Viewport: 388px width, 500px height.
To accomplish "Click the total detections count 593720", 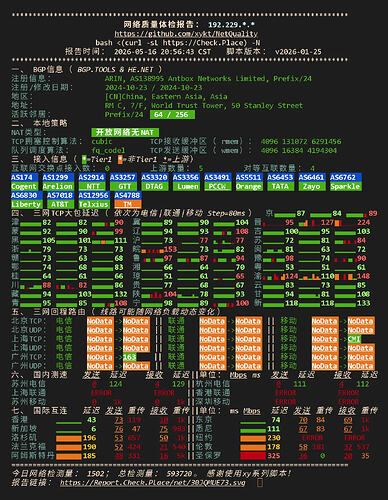I will click(x=179, y=473).
